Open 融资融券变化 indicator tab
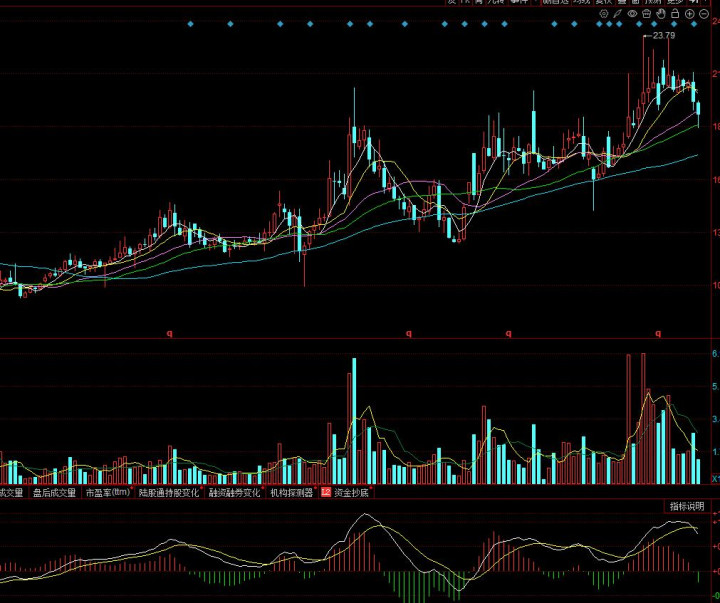Screen dimensions: 720x603 [234, 493]
